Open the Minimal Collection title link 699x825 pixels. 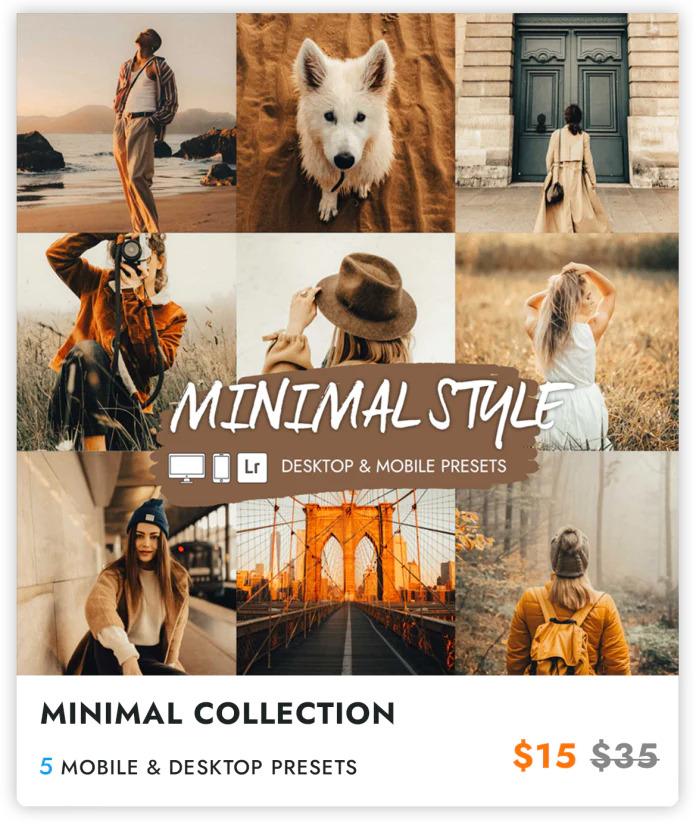point(217,714)
